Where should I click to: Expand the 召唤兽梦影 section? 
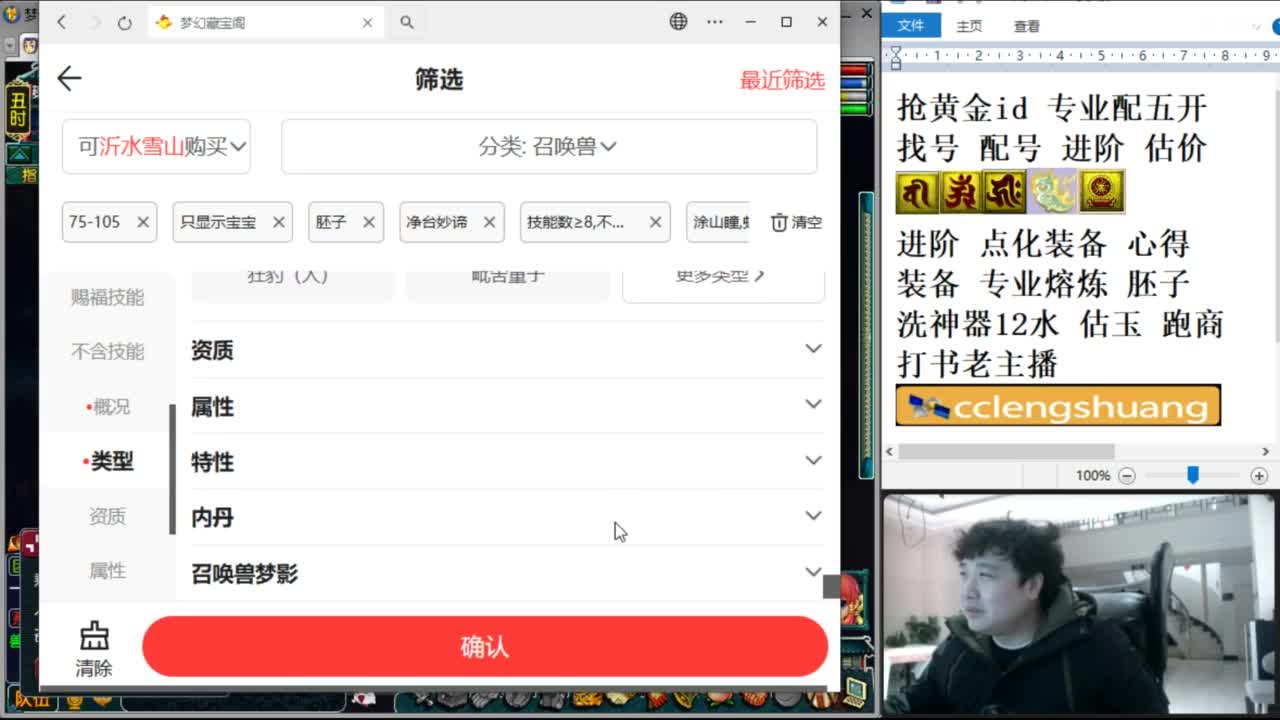click(508, 573)
